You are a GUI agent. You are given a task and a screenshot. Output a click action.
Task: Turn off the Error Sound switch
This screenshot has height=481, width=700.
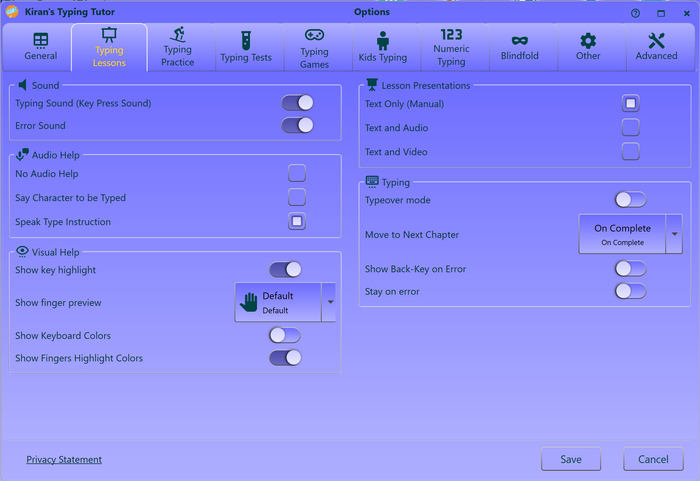tap(297, 125)
